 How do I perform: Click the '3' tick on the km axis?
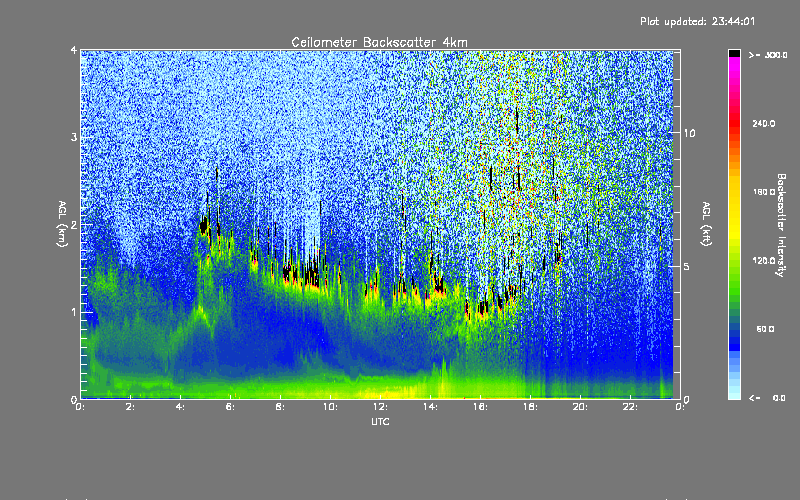click(74, 137)
